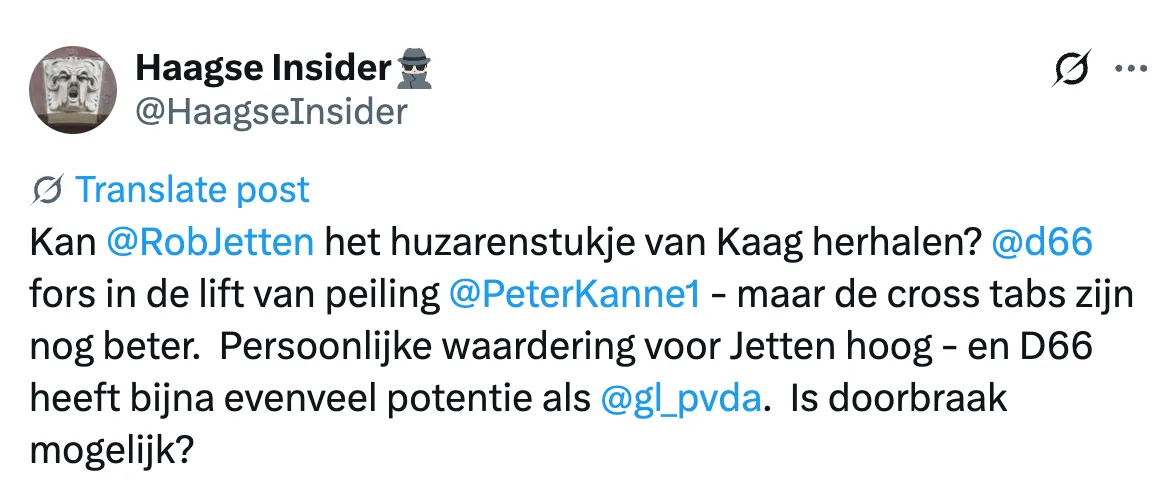Open Grok from the post header icon
Viewport: 1176px width, 500px height.
[1071, 68]
